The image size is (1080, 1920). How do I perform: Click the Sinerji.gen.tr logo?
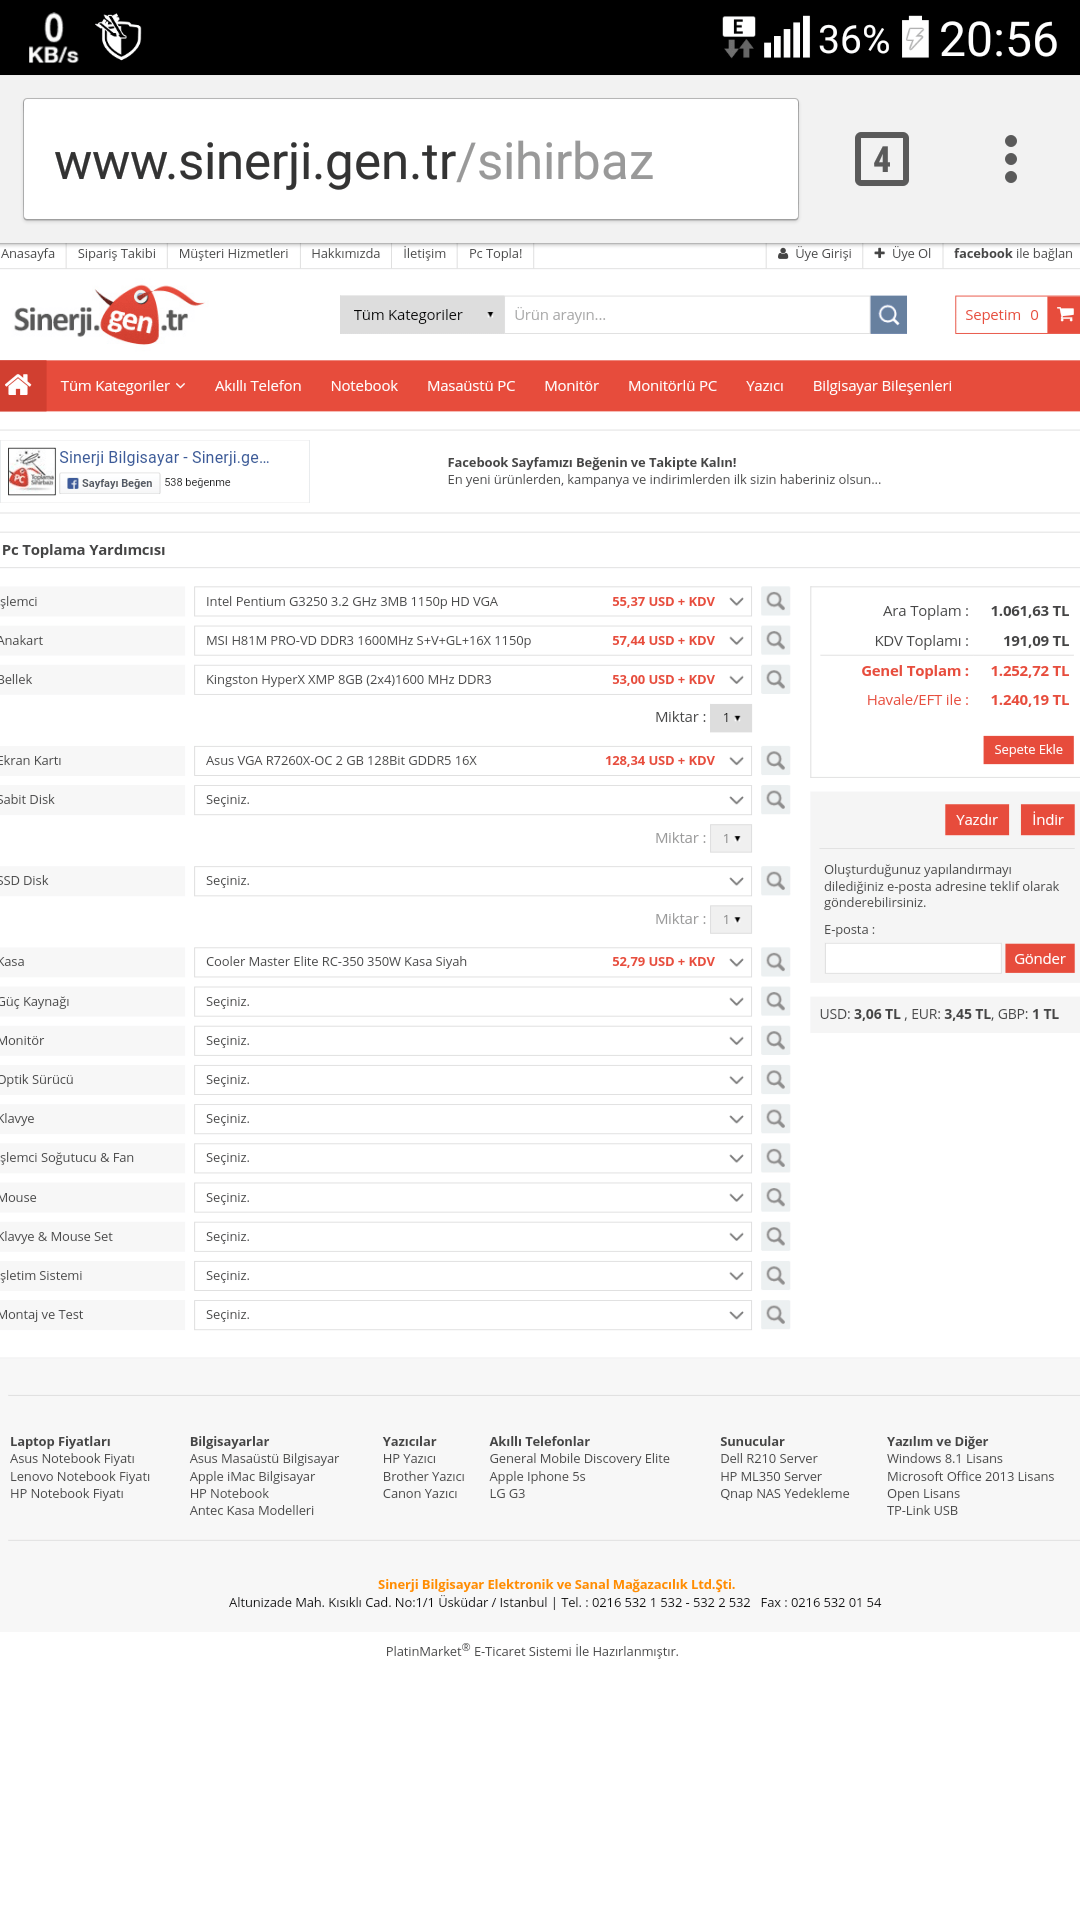108,315
